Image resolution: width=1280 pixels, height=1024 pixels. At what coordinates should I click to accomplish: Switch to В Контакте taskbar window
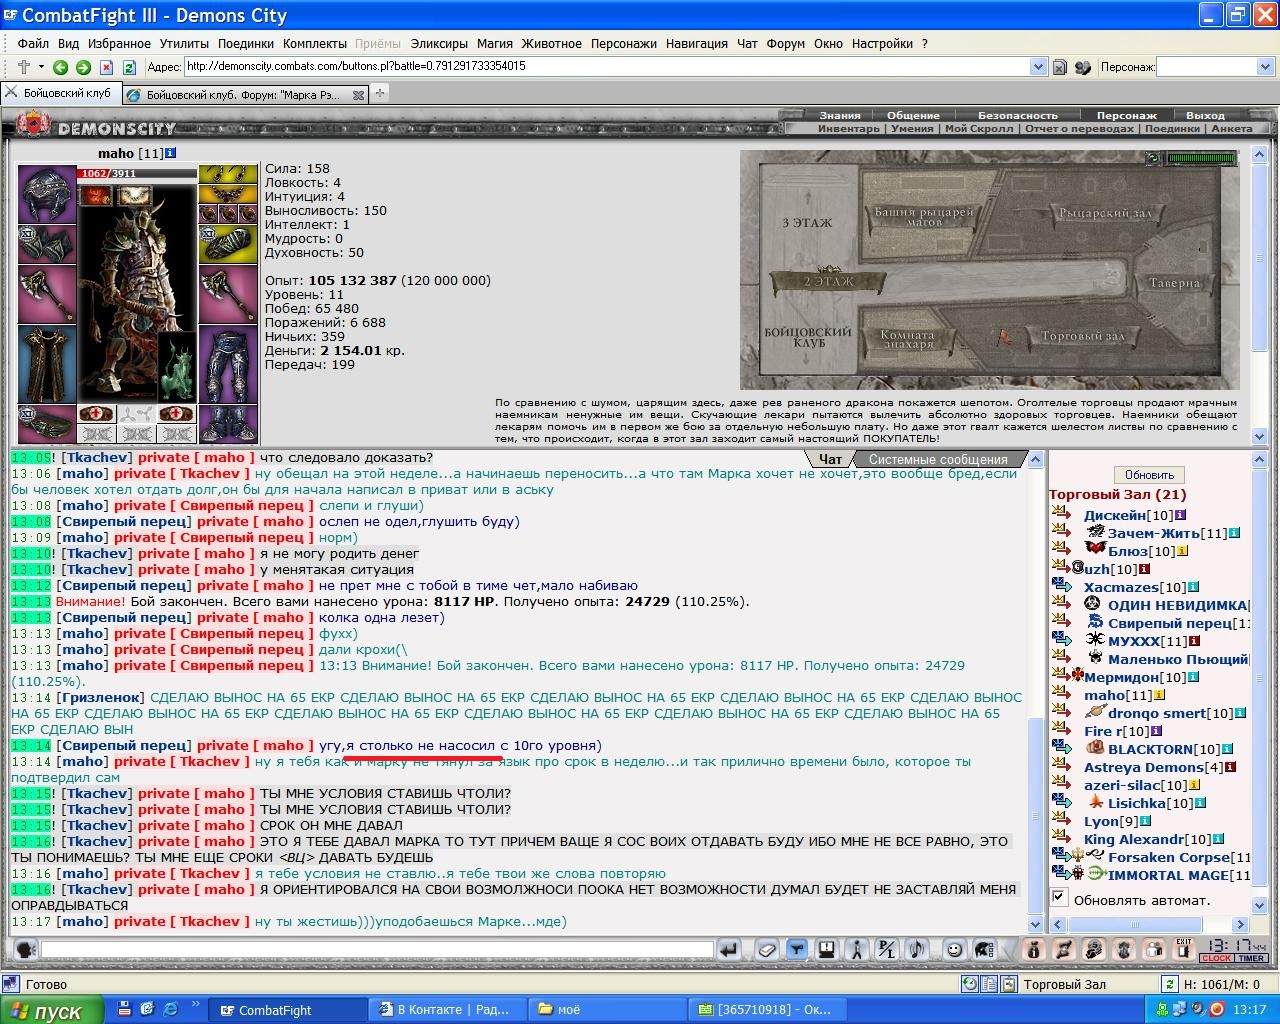coord(447,1010)
